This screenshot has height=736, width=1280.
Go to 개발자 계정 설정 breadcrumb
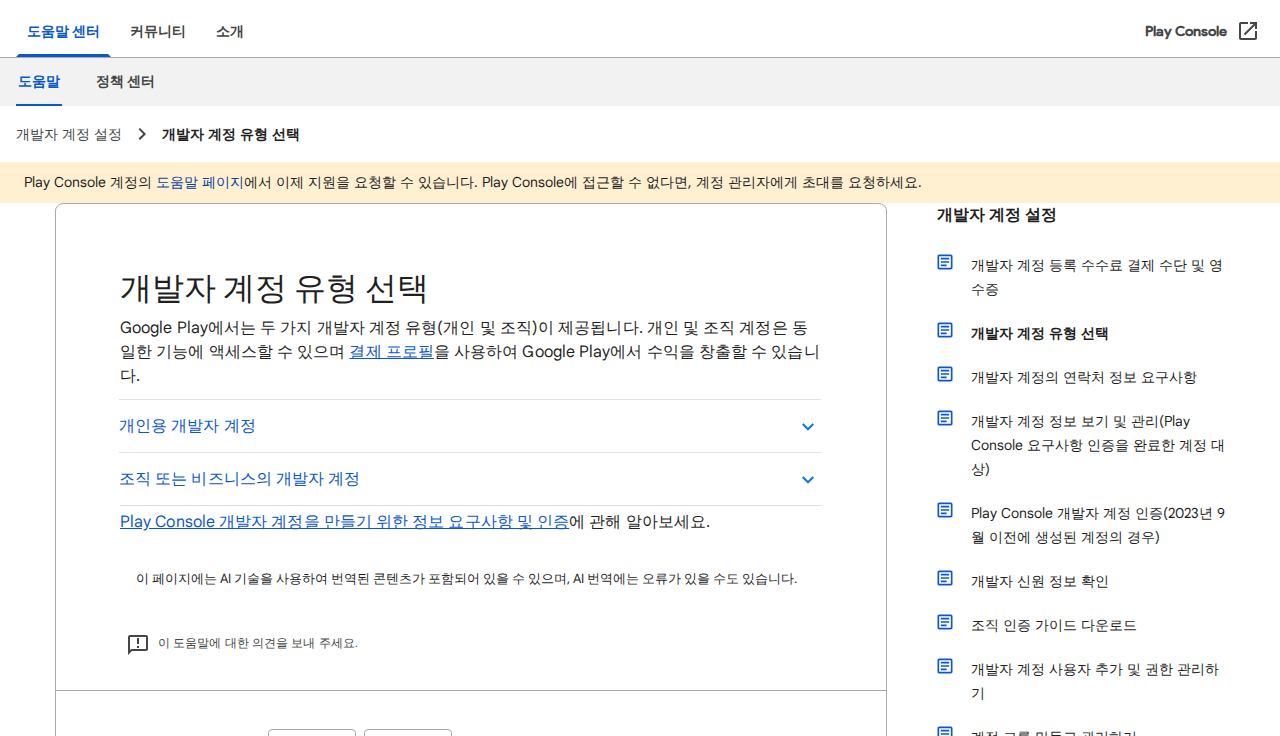tap(69, 134)
